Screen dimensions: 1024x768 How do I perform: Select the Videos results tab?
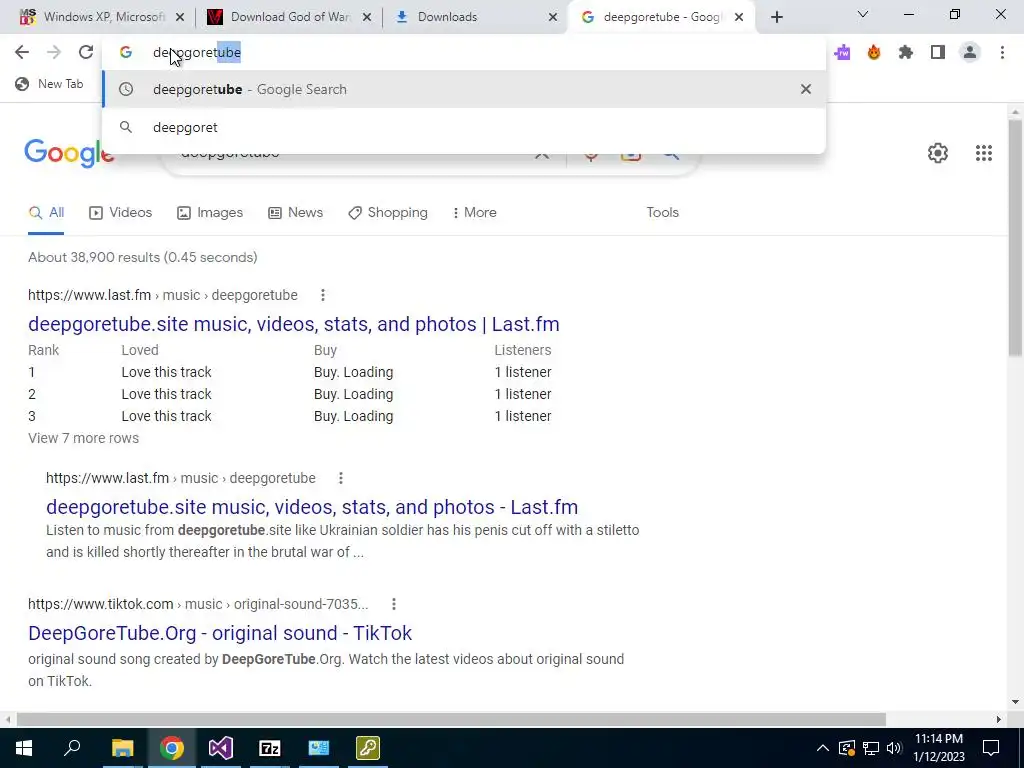(x=120, y=212)
